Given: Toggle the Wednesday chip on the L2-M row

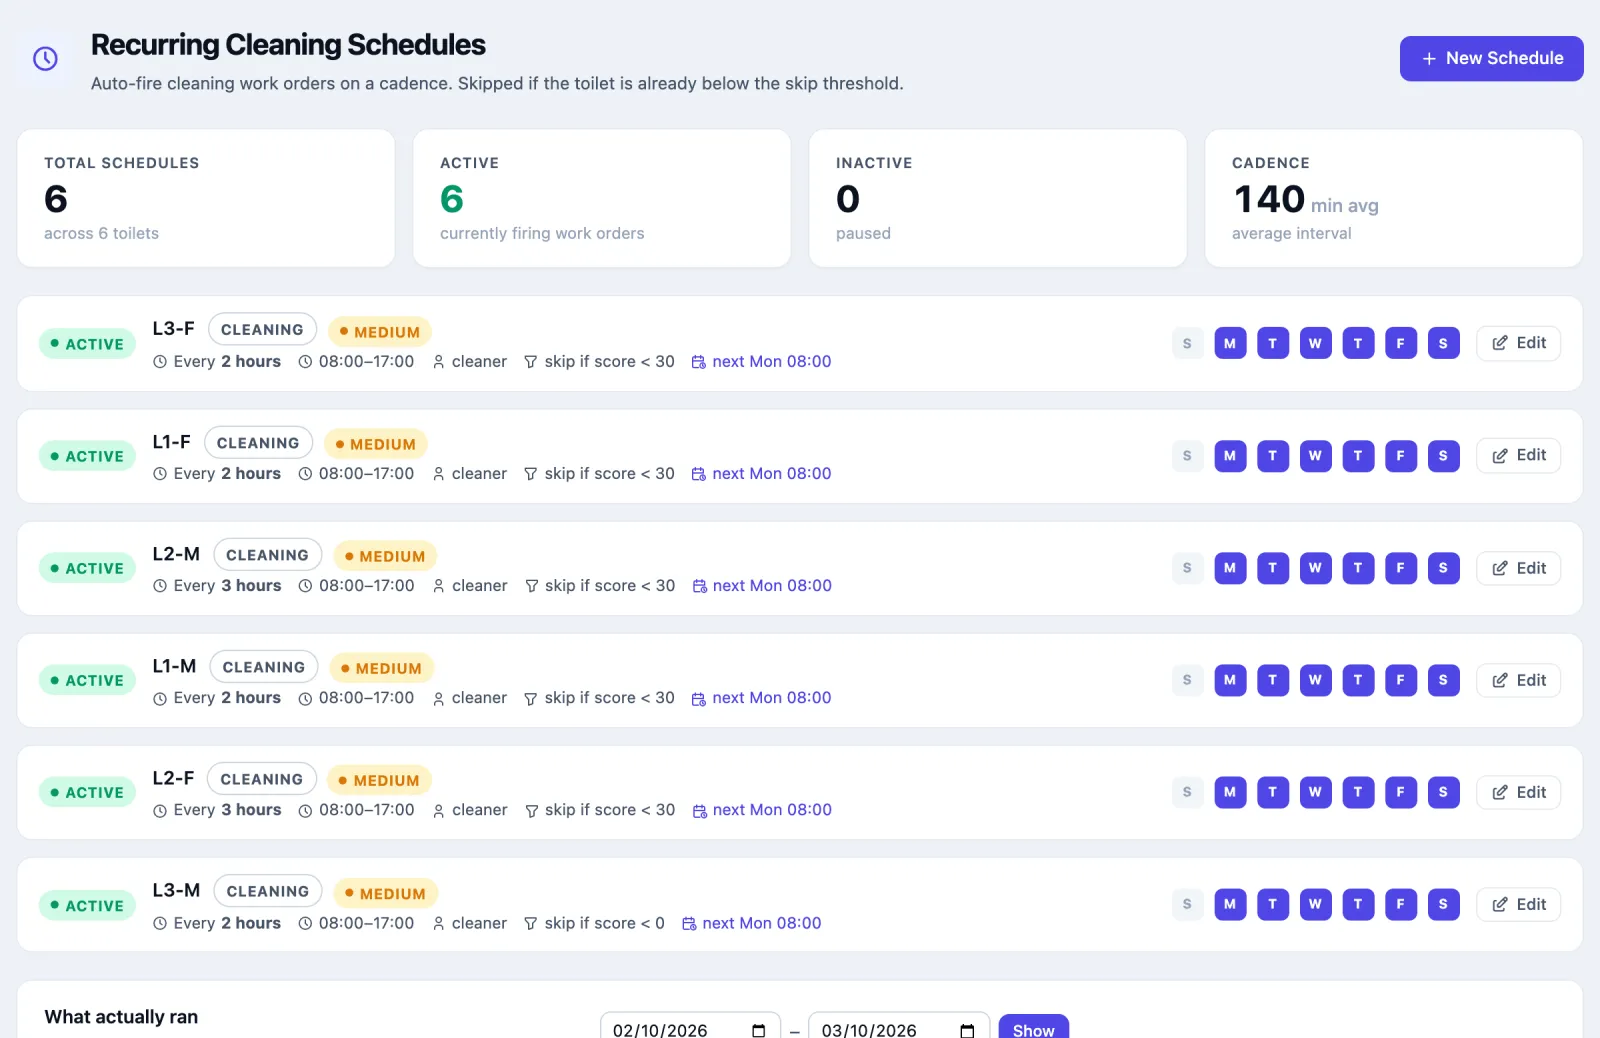Looking at the screenshot, I should point(1315,568).
